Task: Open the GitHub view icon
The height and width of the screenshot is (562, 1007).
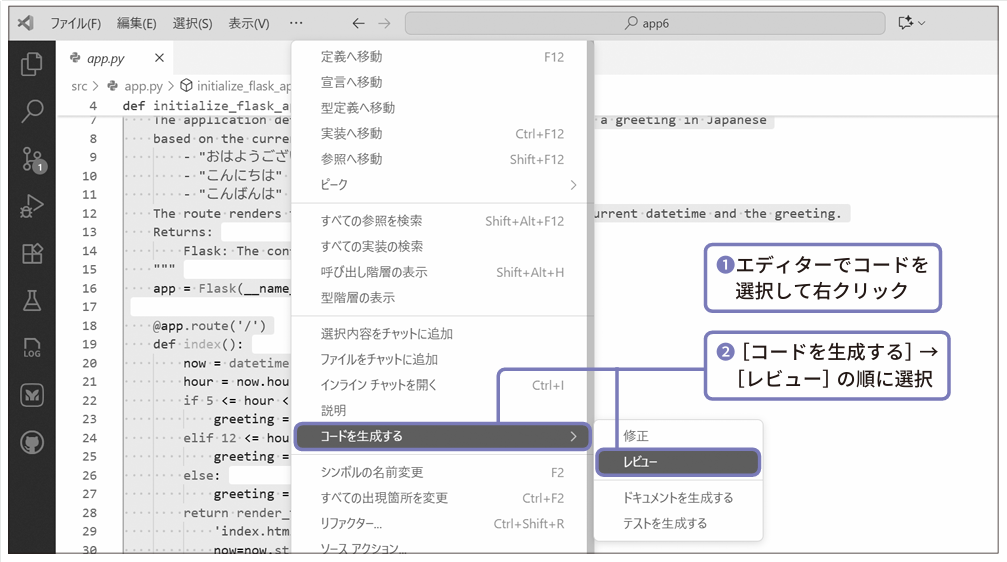Action: (x=31, y=442)
